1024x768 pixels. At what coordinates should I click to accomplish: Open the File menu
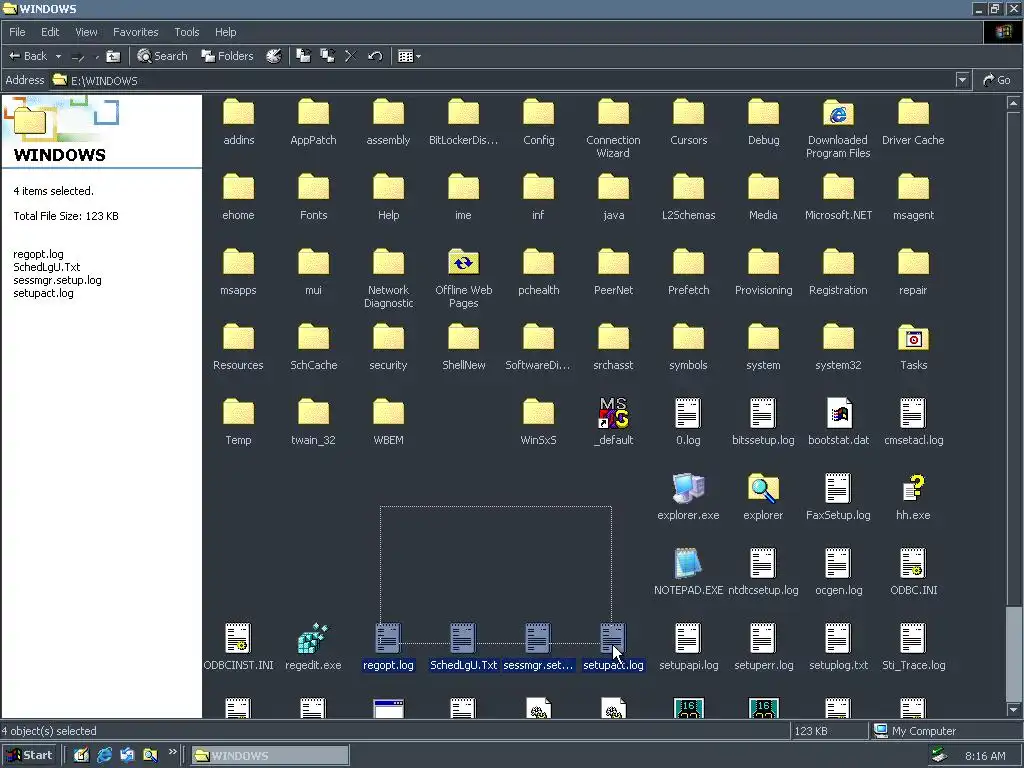(18, 32)
